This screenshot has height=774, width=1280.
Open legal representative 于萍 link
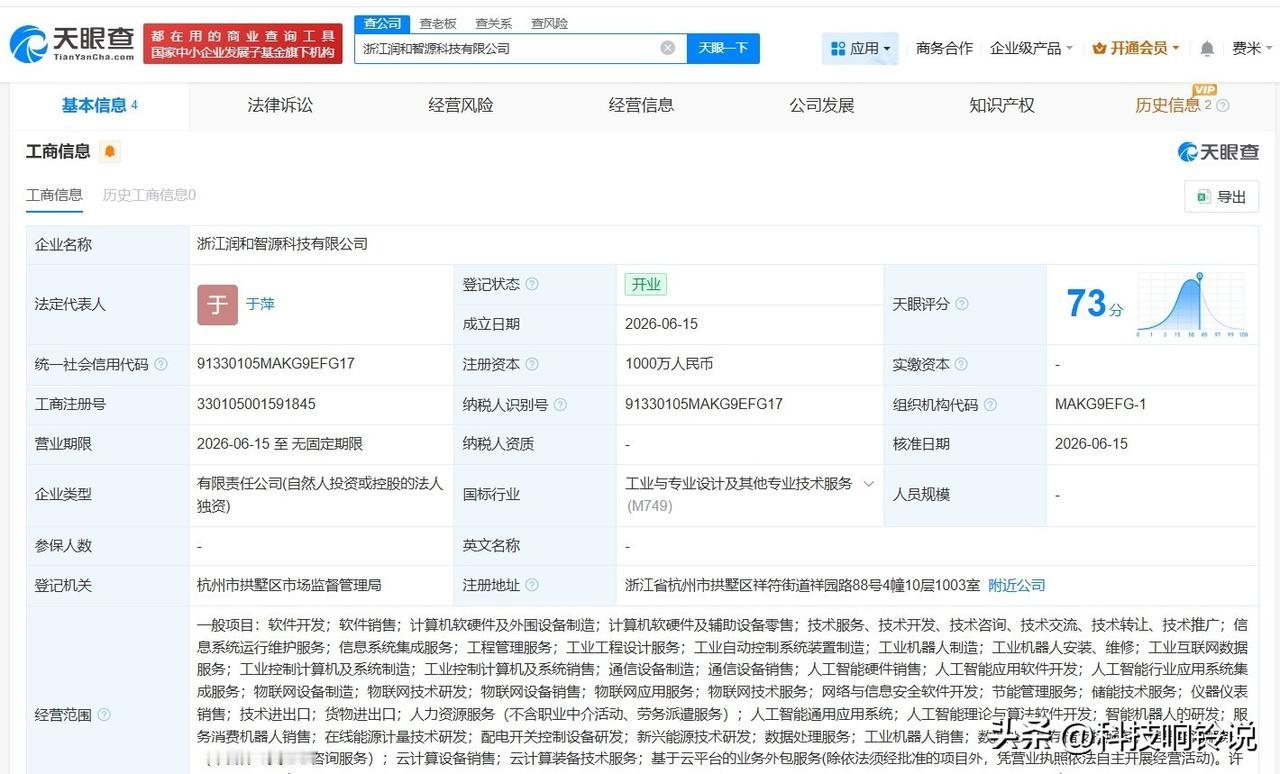click(x=260, y=304)
